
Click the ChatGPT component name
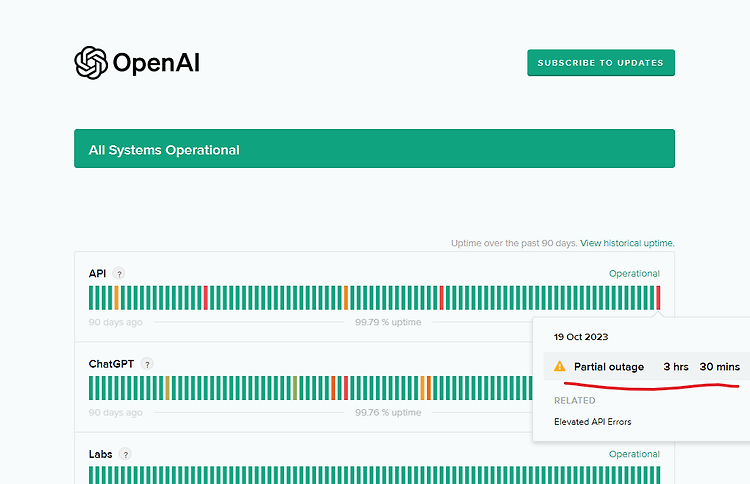pos(111,364)
